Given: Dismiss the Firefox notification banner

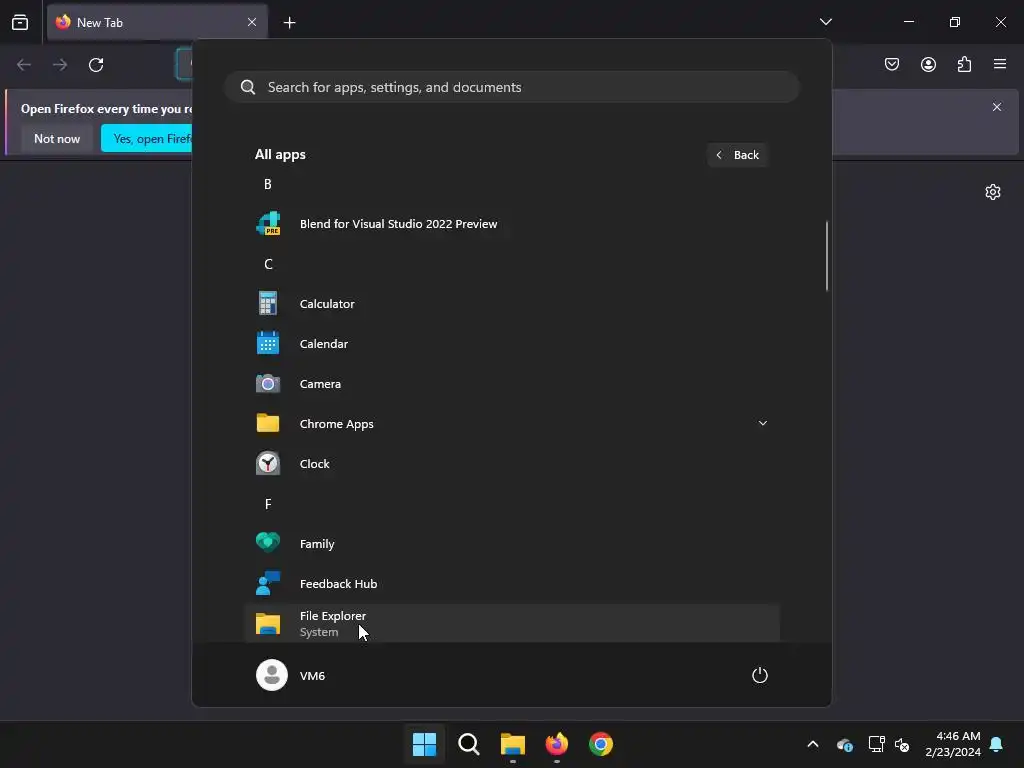Looking at the screenshot, I should tap(997, 107).
